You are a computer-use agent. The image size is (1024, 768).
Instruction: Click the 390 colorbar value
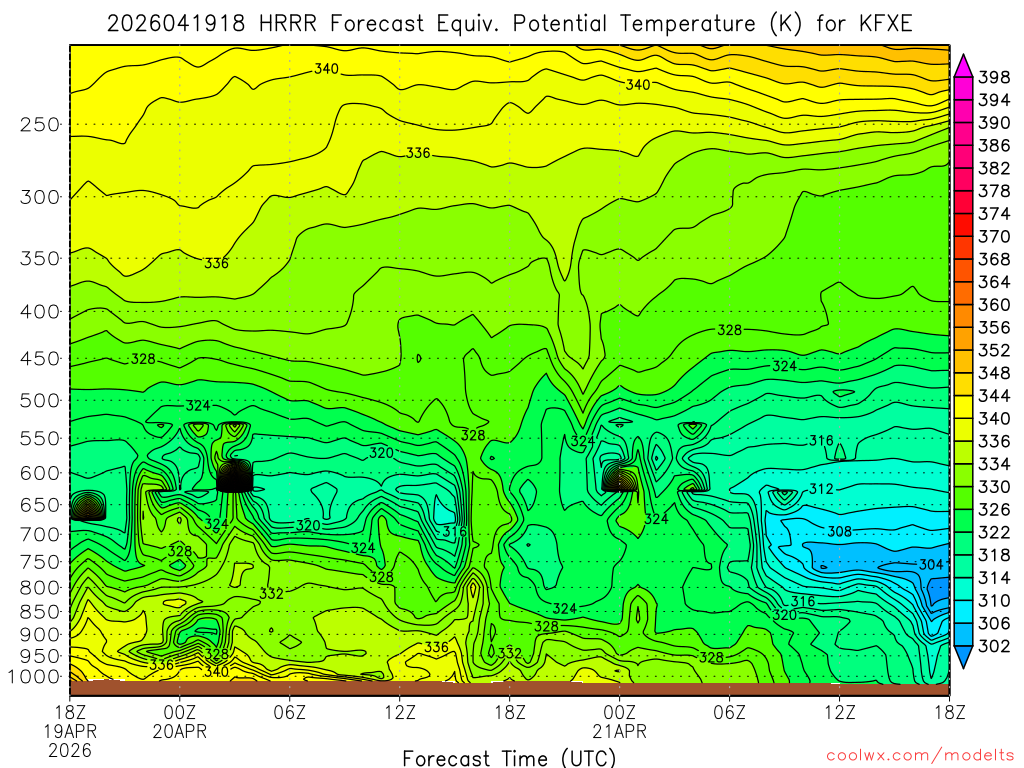[x=994, y=123]
